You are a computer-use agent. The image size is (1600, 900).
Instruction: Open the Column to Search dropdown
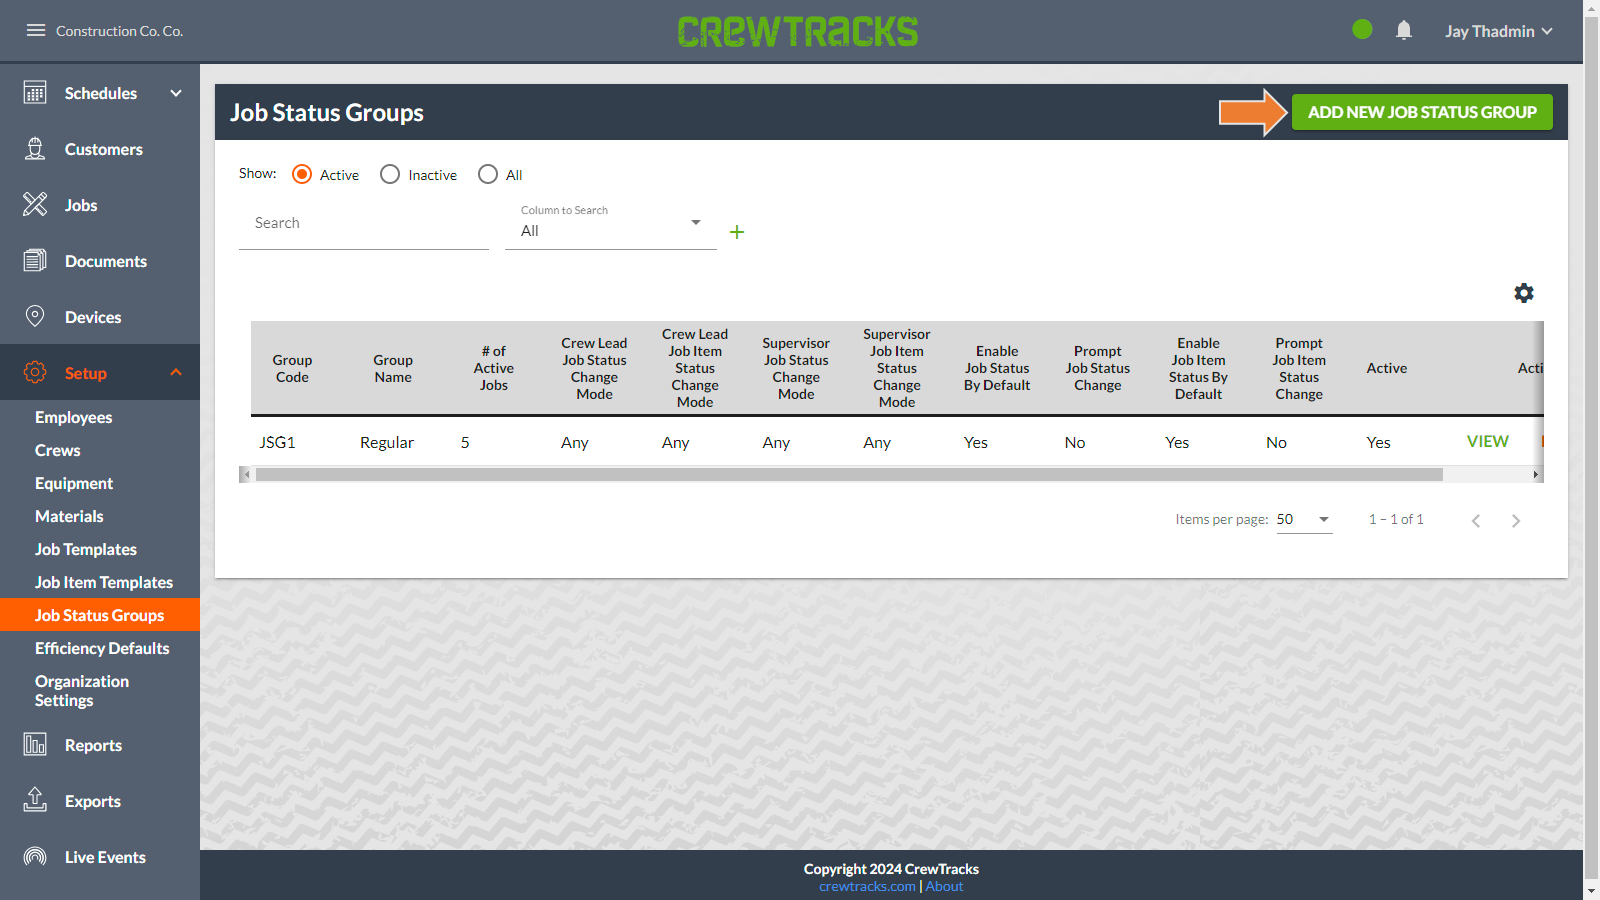(x=611, y=226)
